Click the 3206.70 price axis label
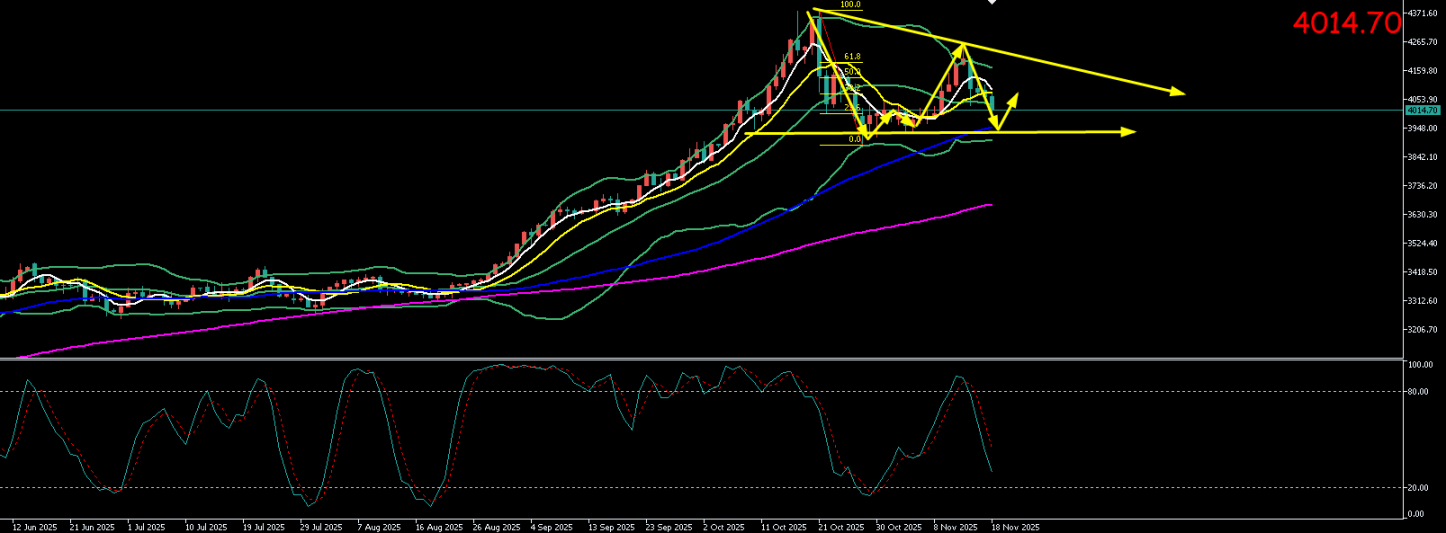This screenshot has width=1446, height=533. tap(1422, 329)
